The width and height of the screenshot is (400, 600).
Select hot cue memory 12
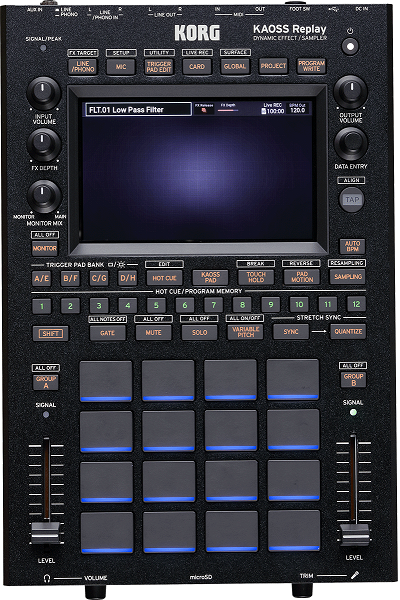(356, 304)
